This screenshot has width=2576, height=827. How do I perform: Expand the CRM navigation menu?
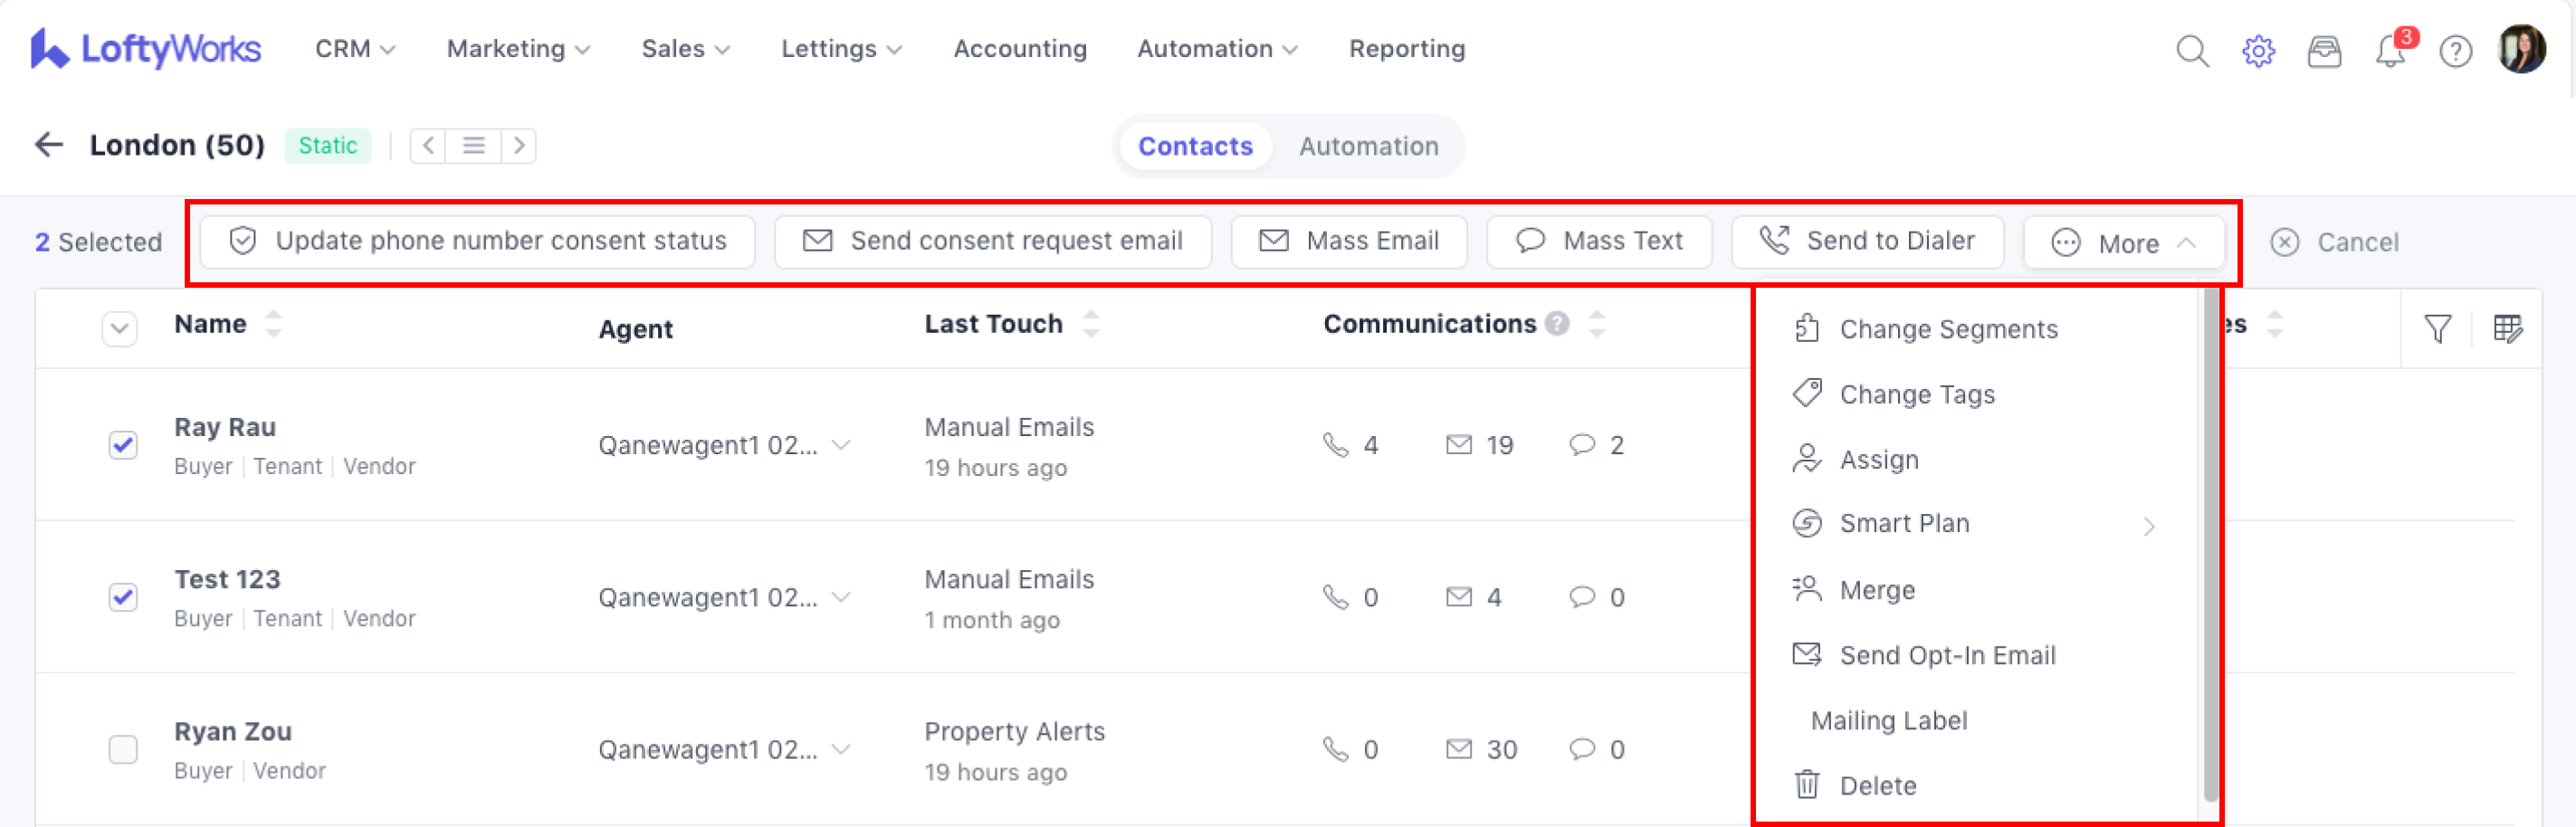[355, 49]
